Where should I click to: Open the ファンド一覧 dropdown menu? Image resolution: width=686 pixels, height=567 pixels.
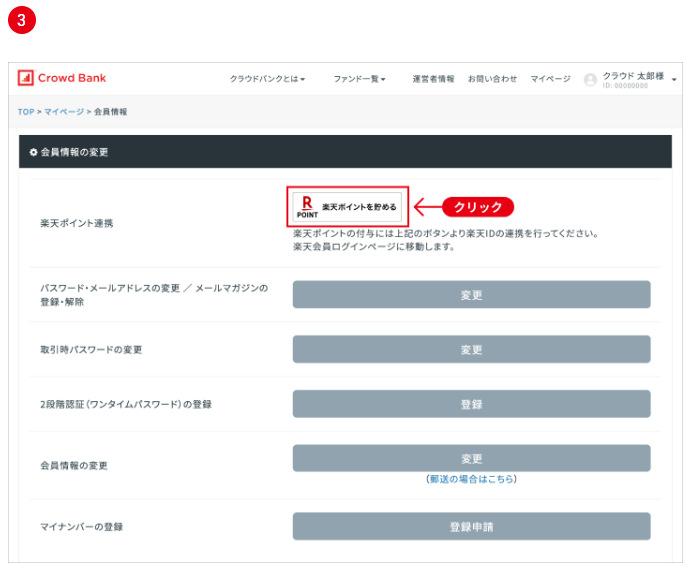point(359,79)
